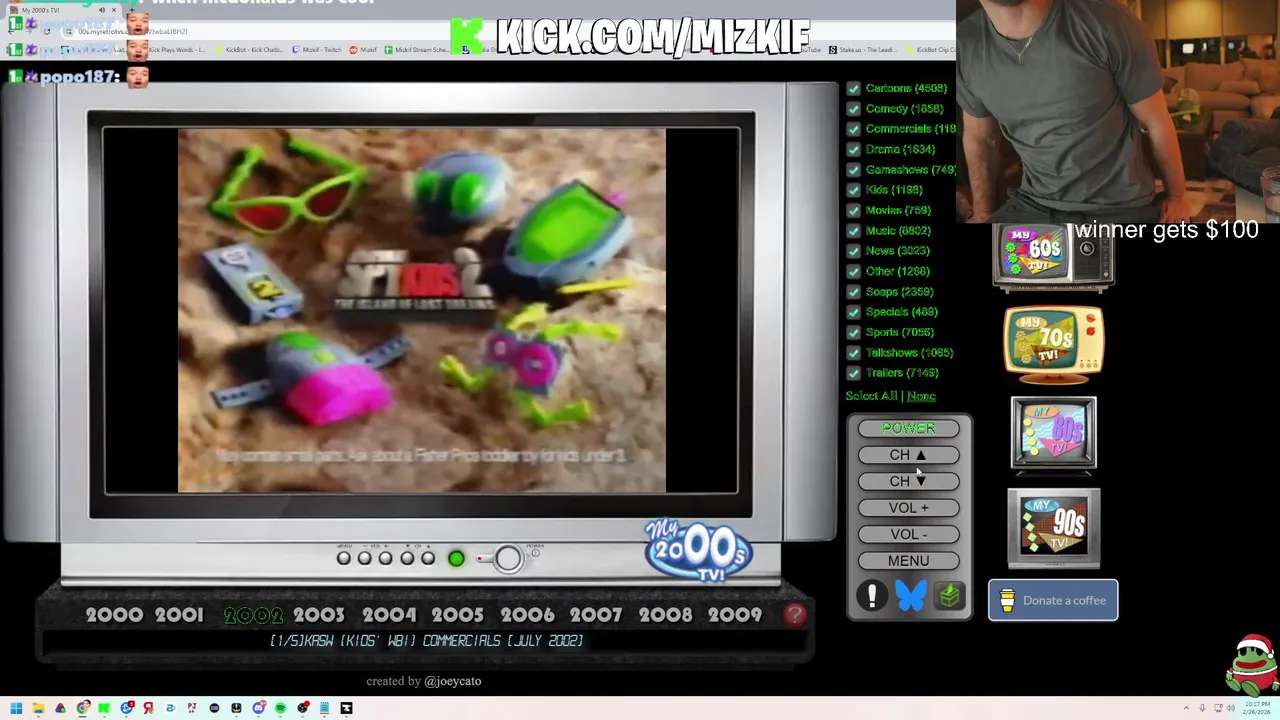Click the Donate a coffee button
The height and width of the screenshot is (720, 1280).
(x=1053, y=600)
